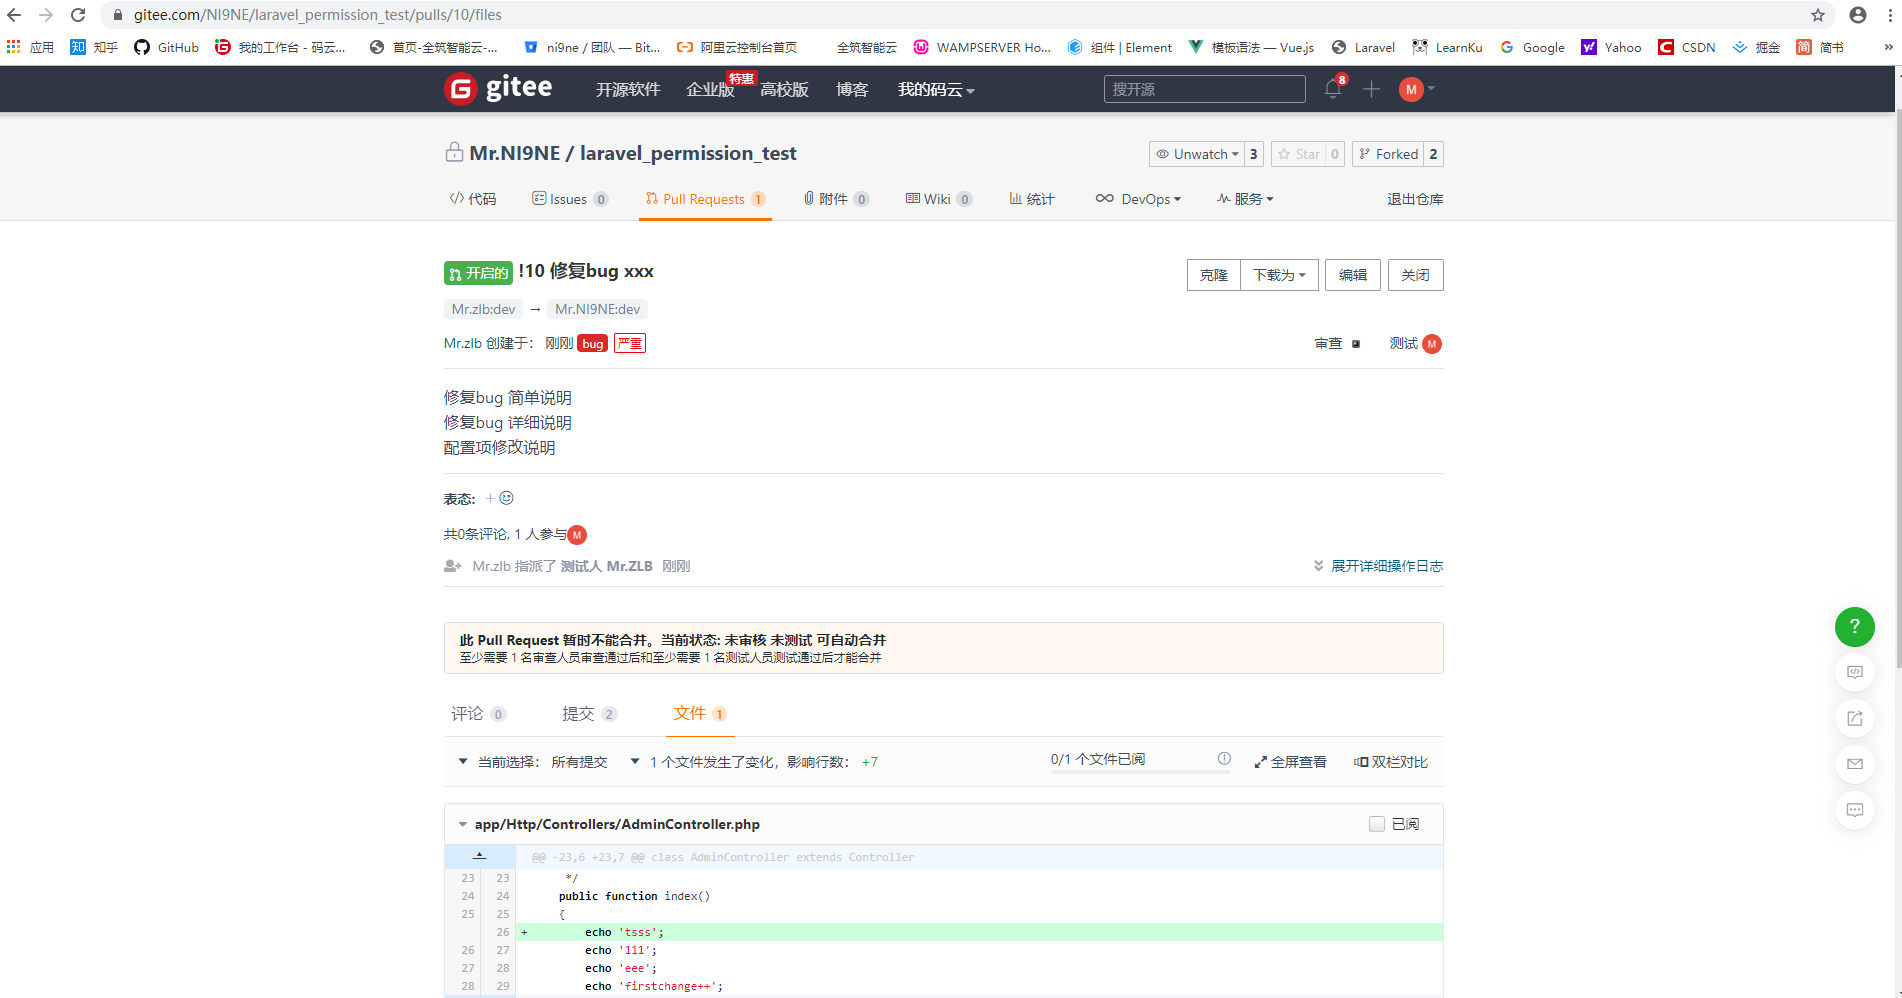Toggle 双栏对比 side-by-side diff view

pyautogui.click(x=1390, y=762)
